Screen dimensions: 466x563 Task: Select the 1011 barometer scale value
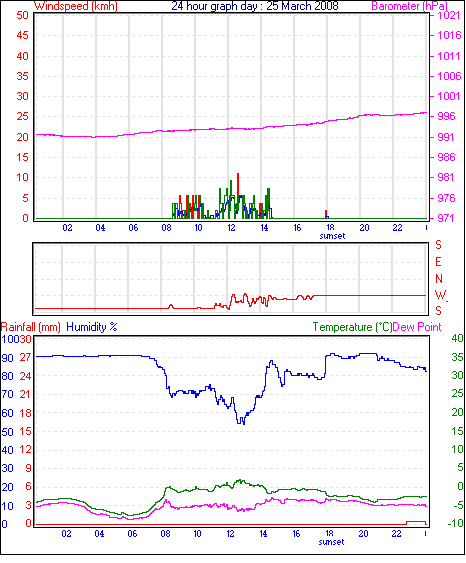click(x=448, y=56)
